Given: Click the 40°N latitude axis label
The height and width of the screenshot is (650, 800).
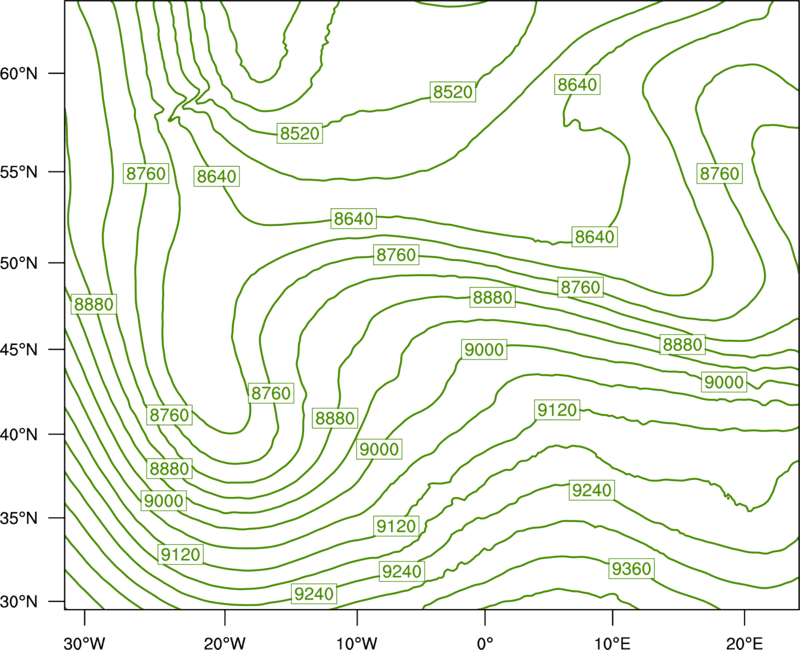Looking at the screenshot, I should [x=19, y=434].
